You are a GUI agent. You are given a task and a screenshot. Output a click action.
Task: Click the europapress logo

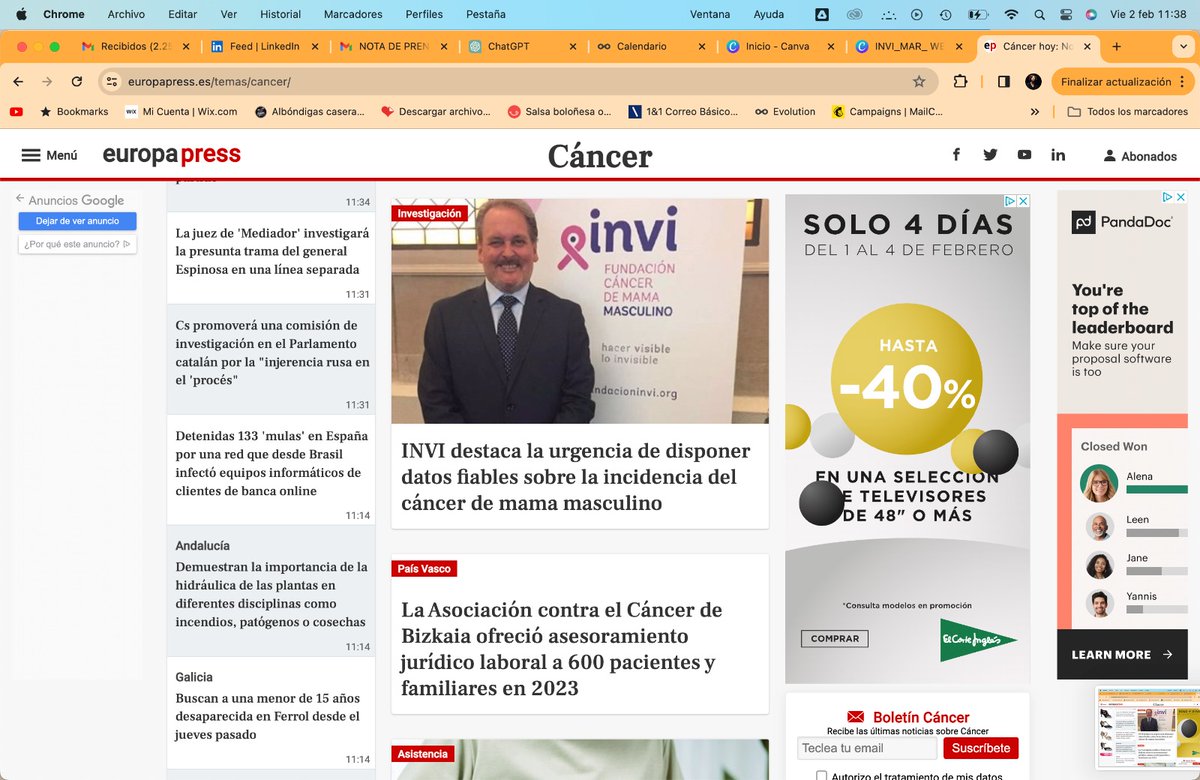click(171, 155)
